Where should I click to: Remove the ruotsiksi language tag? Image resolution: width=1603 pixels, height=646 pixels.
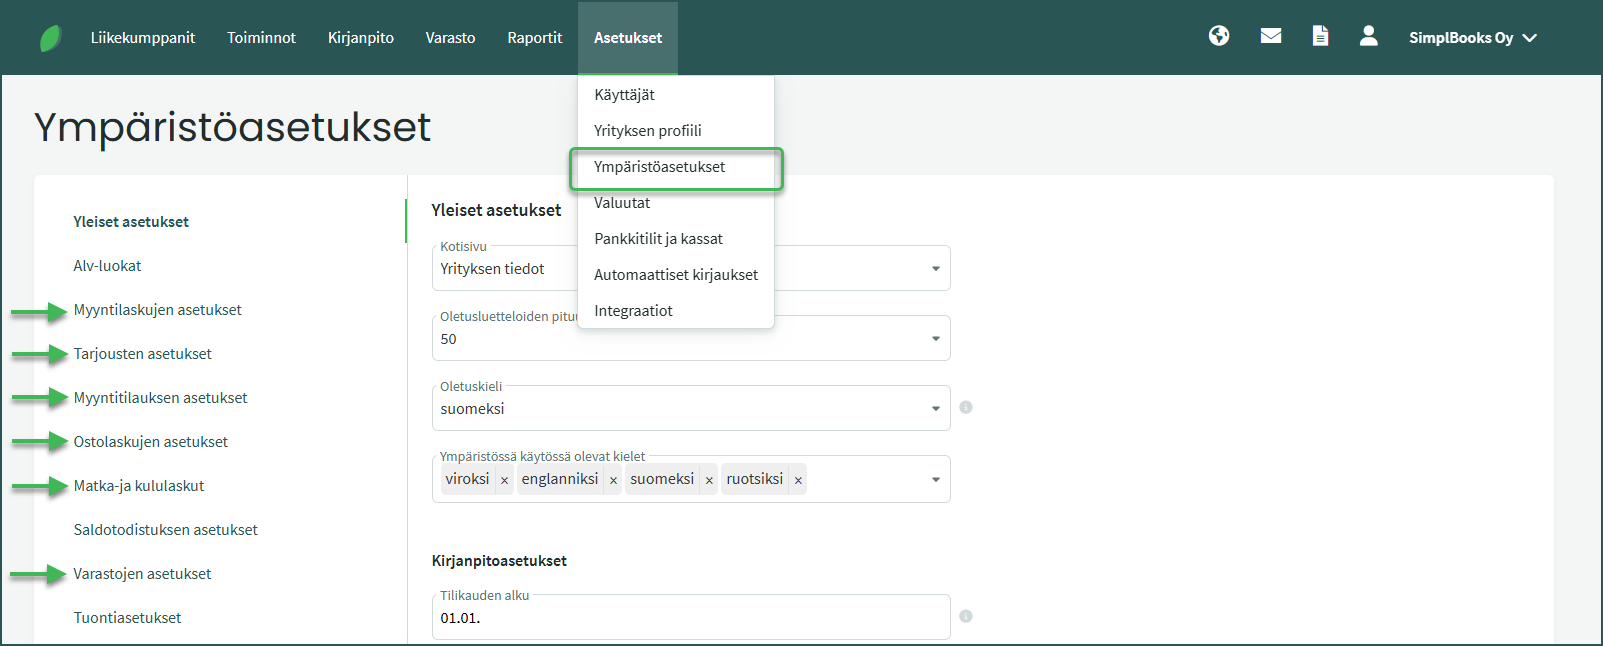(x=798, y=480)
